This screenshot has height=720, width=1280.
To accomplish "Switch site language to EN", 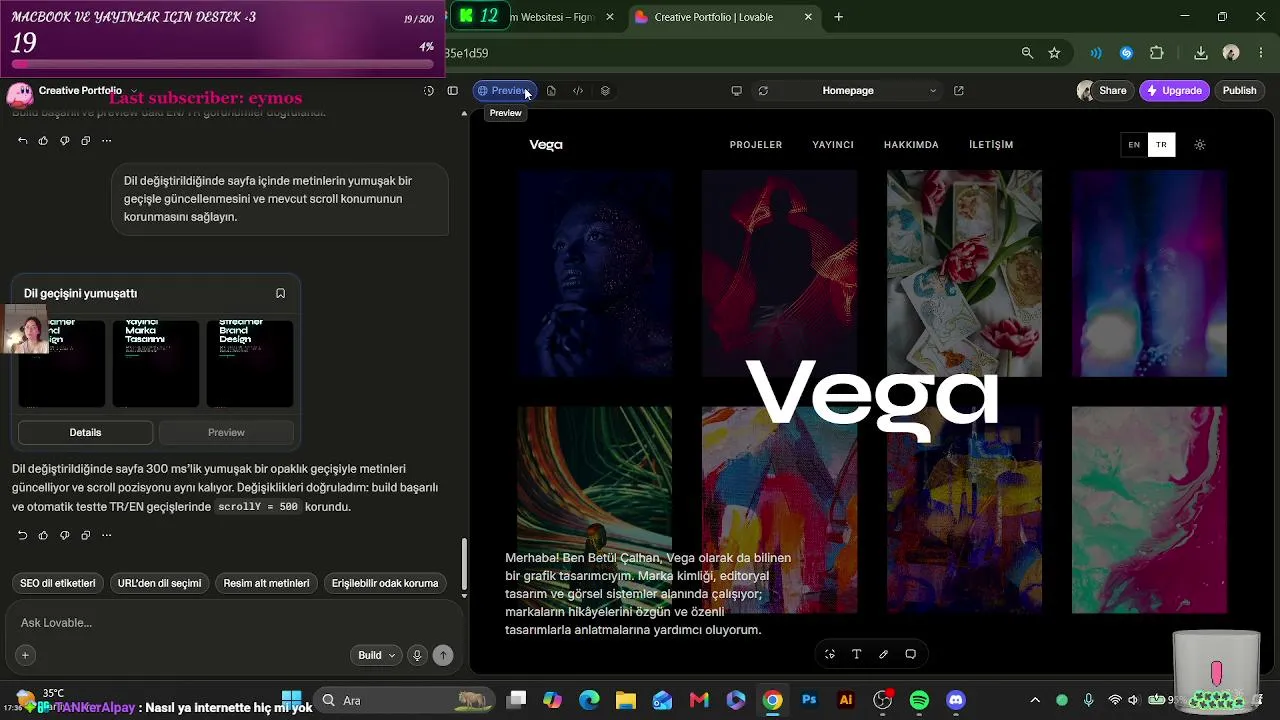I will 1134,145.
